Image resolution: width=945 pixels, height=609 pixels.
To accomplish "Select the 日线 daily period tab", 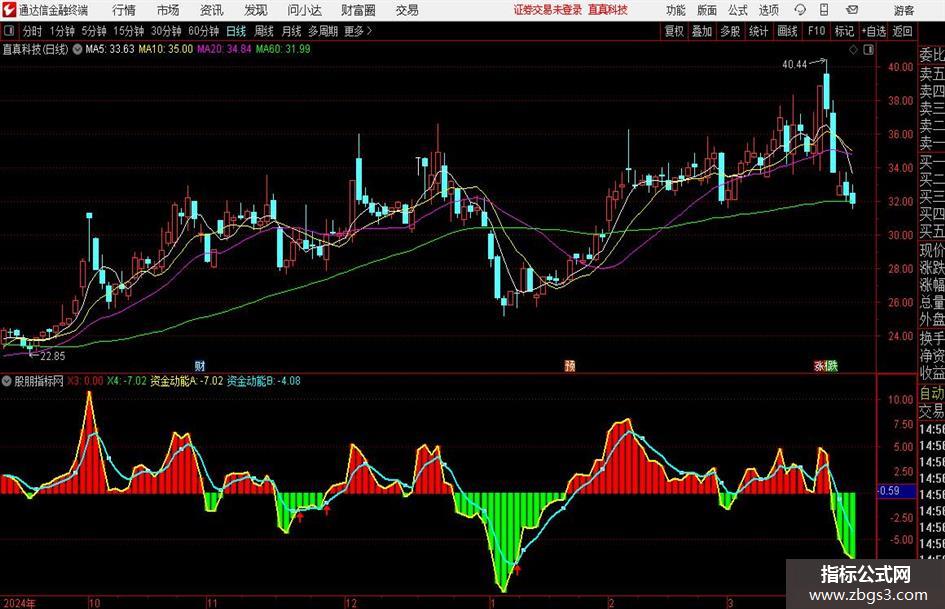I will coord(236,31).
